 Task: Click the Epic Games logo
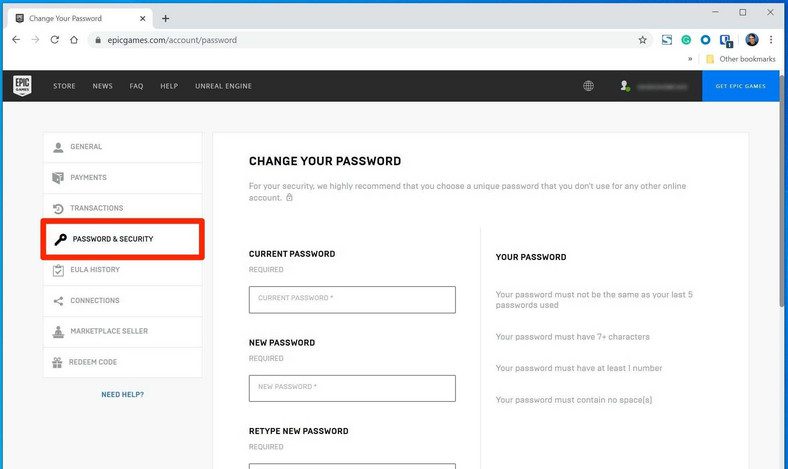(22, 85)
